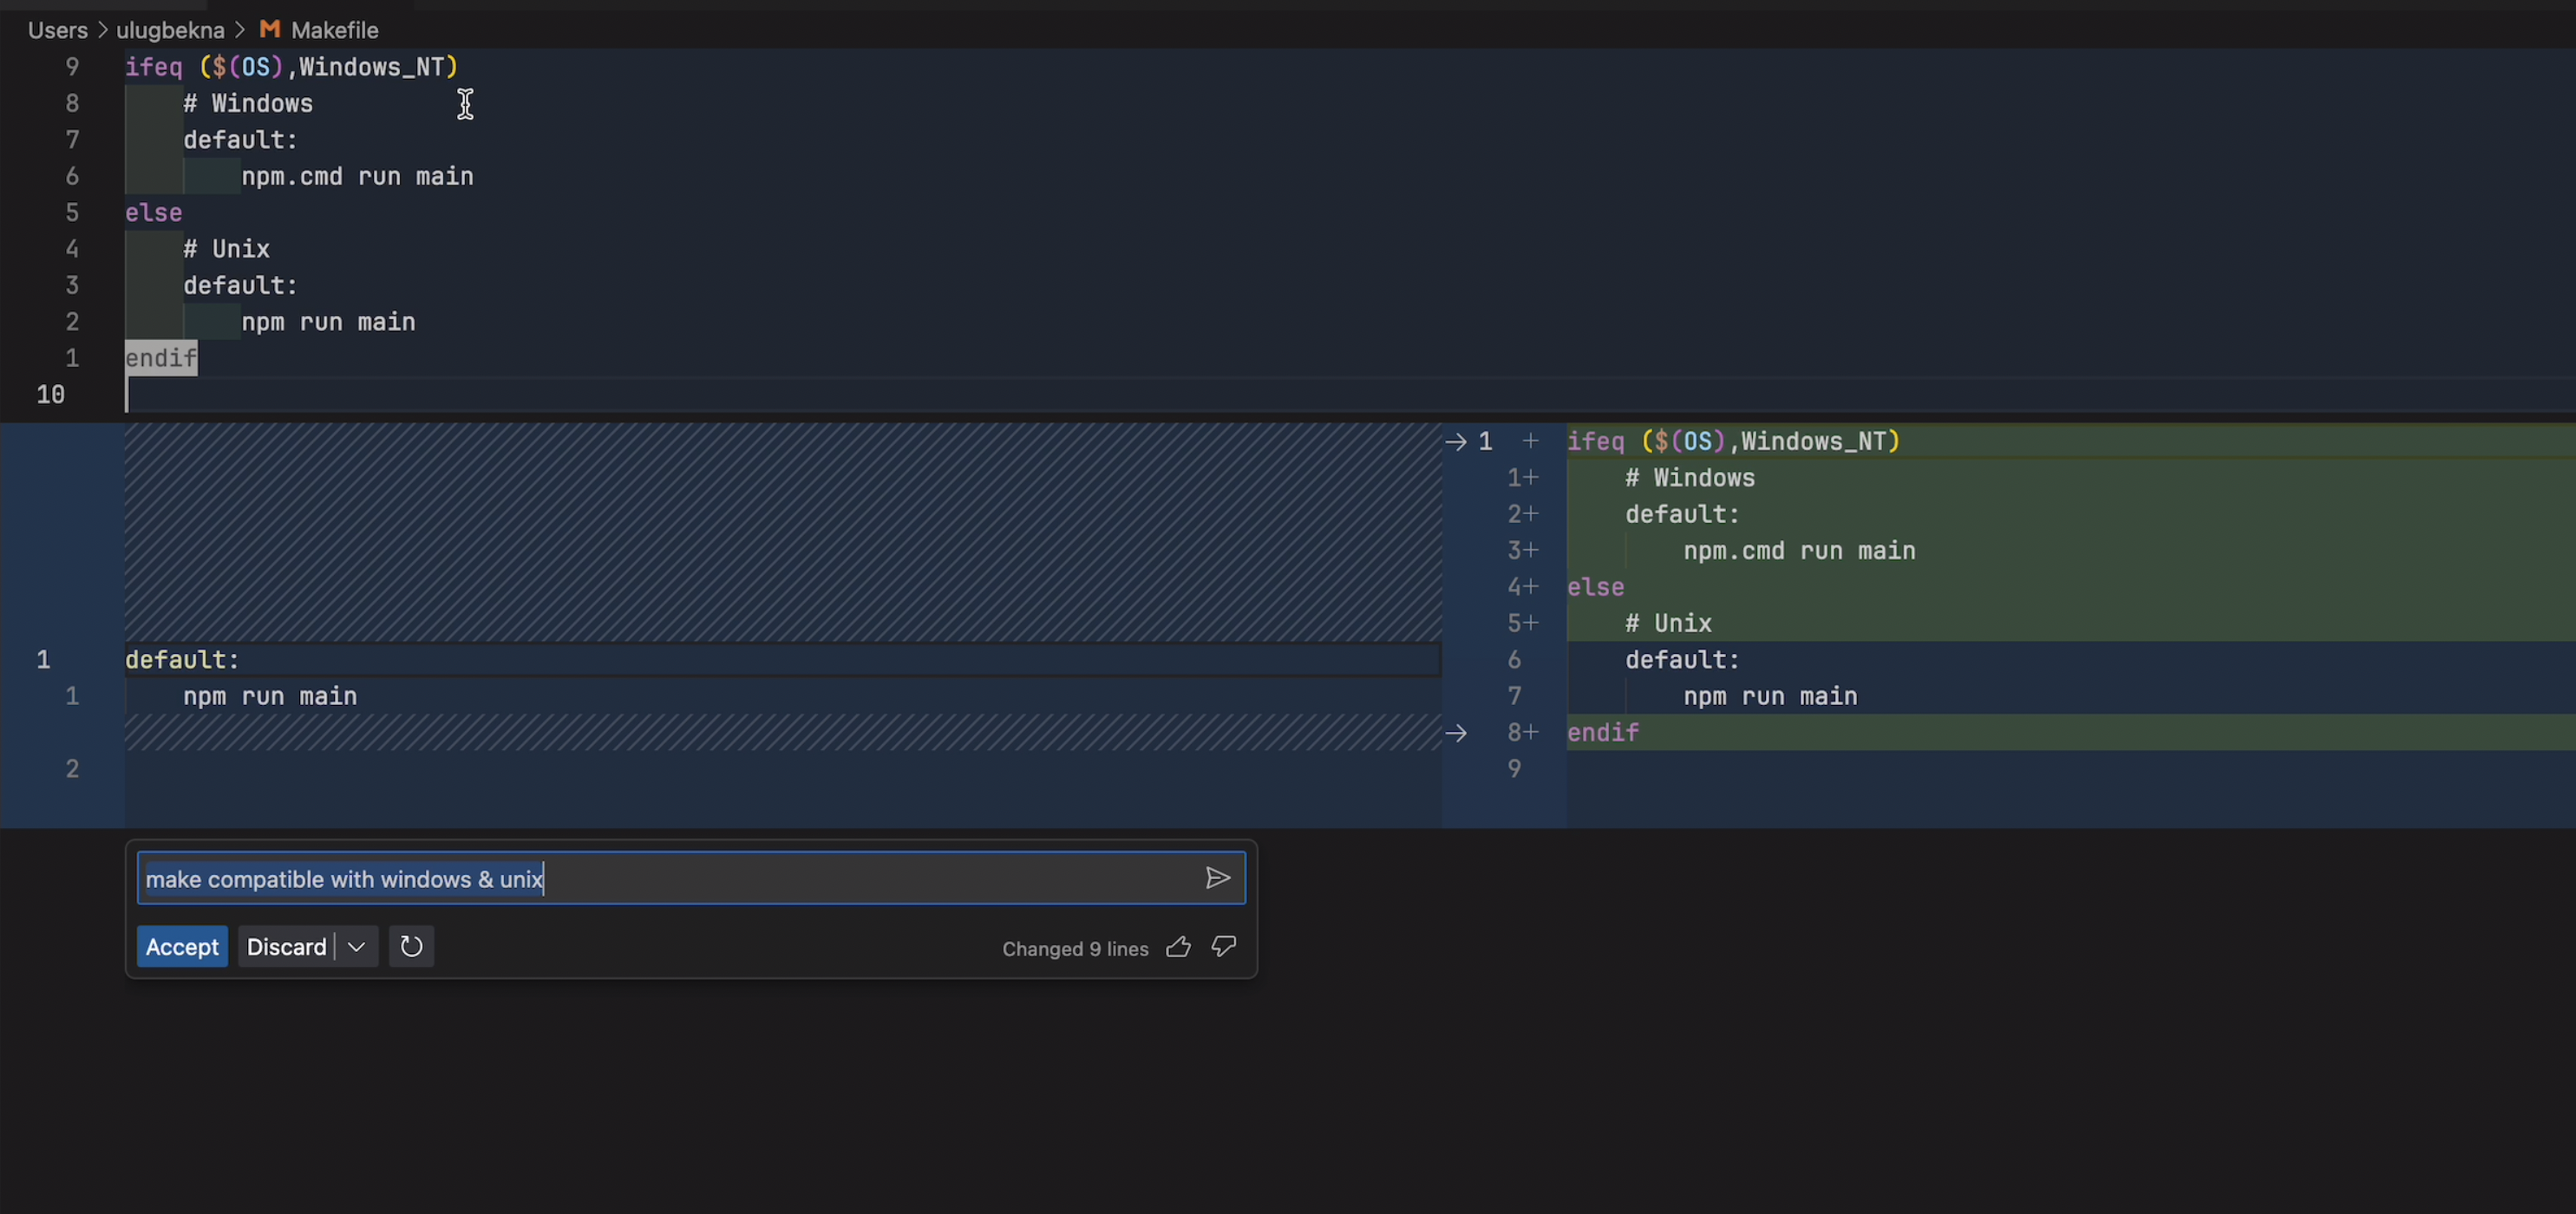Select the ifeq line in the diff preview
Image resolution: width=2576 pixels, height=1214 pixels.
click(1733, 440)
